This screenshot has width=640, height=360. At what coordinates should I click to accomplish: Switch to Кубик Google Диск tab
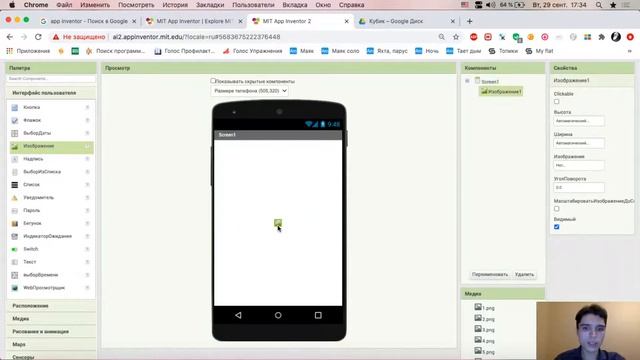pyautogui.click(x=406, y=21)
